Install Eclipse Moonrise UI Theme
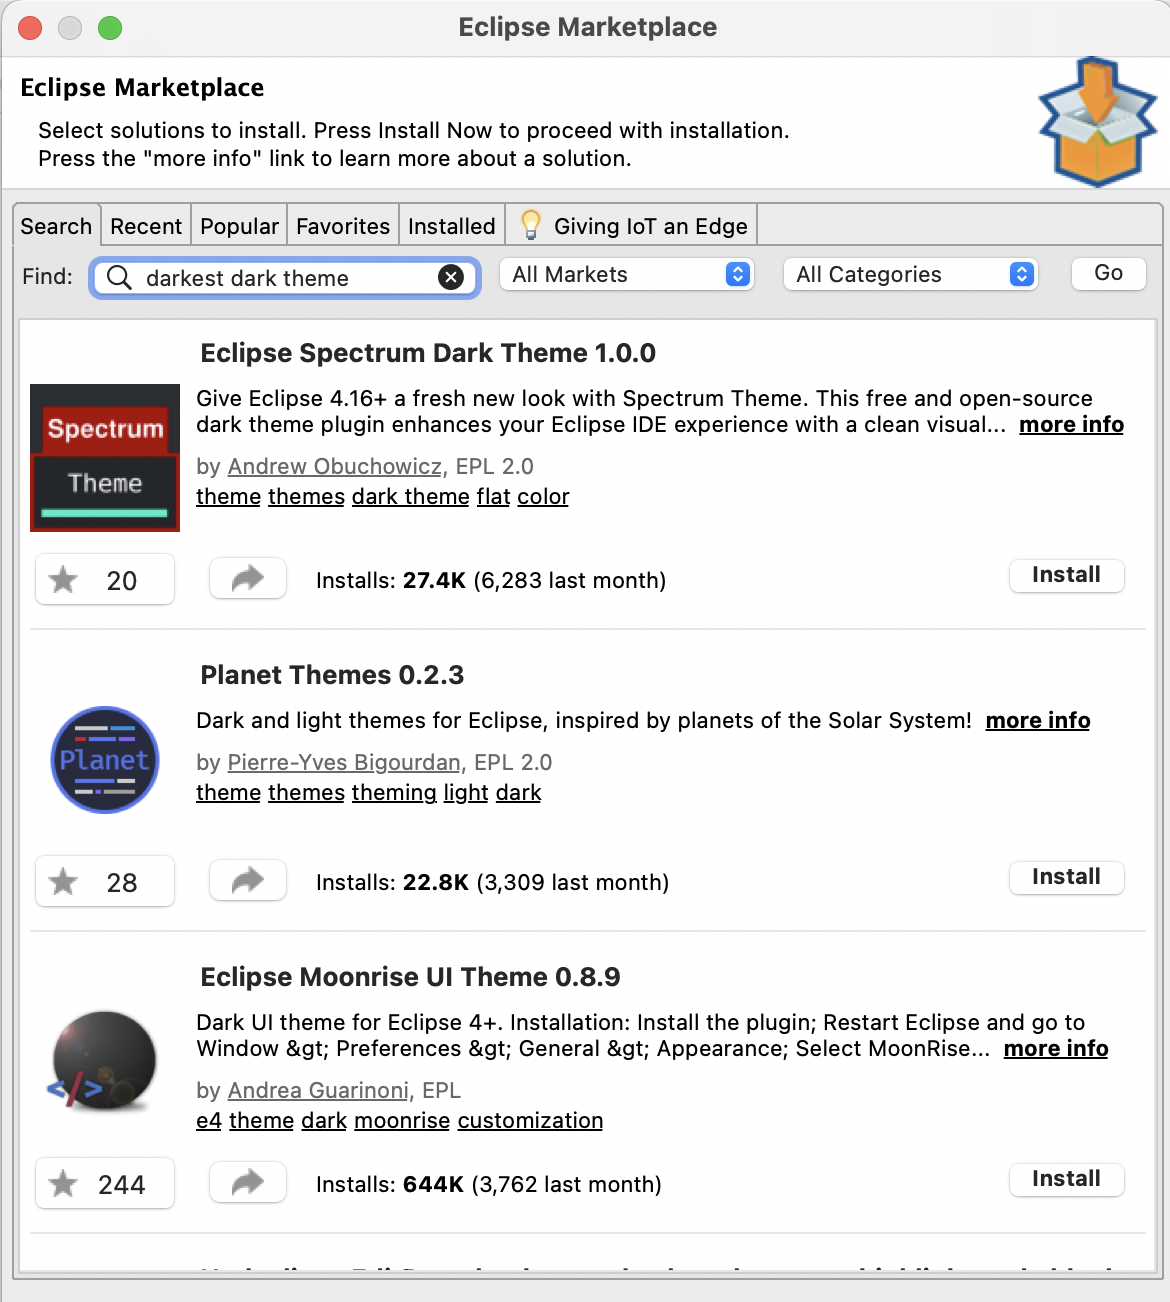The width and height of the screenshot is (1170, 1302). (1066, 1179)
